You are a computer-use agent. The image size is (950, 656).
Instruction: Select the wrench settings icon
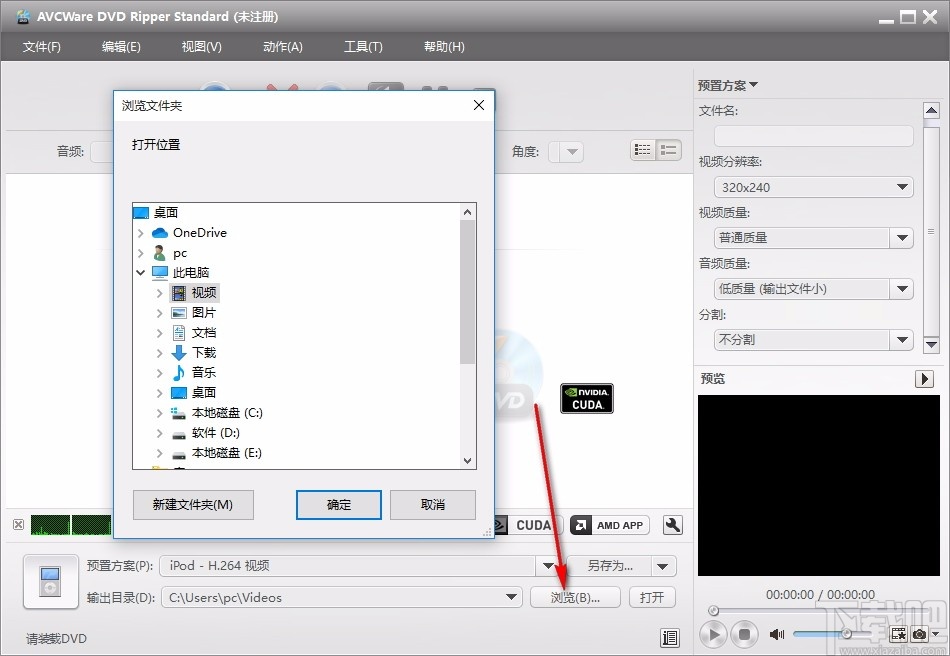(672, 525)
